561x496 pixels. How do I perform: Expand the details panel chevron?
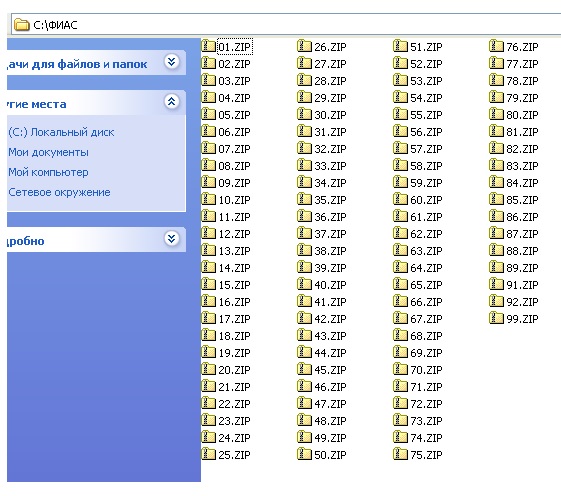click(x=172, y=238)
